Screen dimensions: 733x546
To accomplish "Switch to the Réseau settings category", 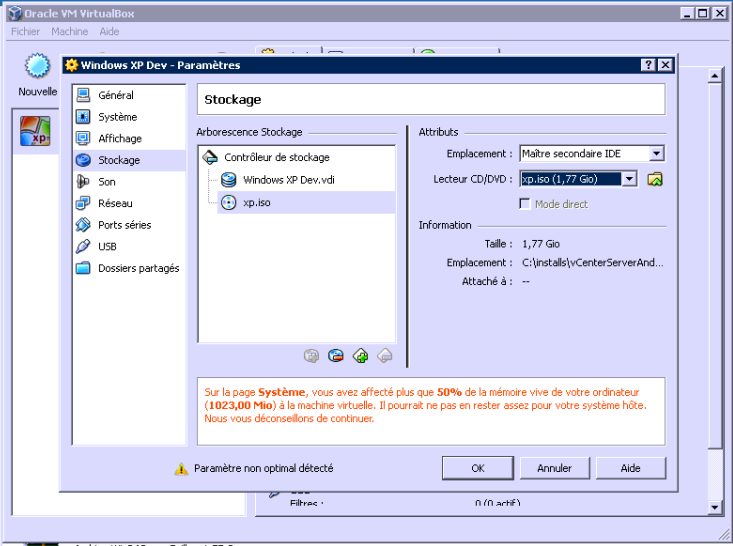I will [114, 203].
